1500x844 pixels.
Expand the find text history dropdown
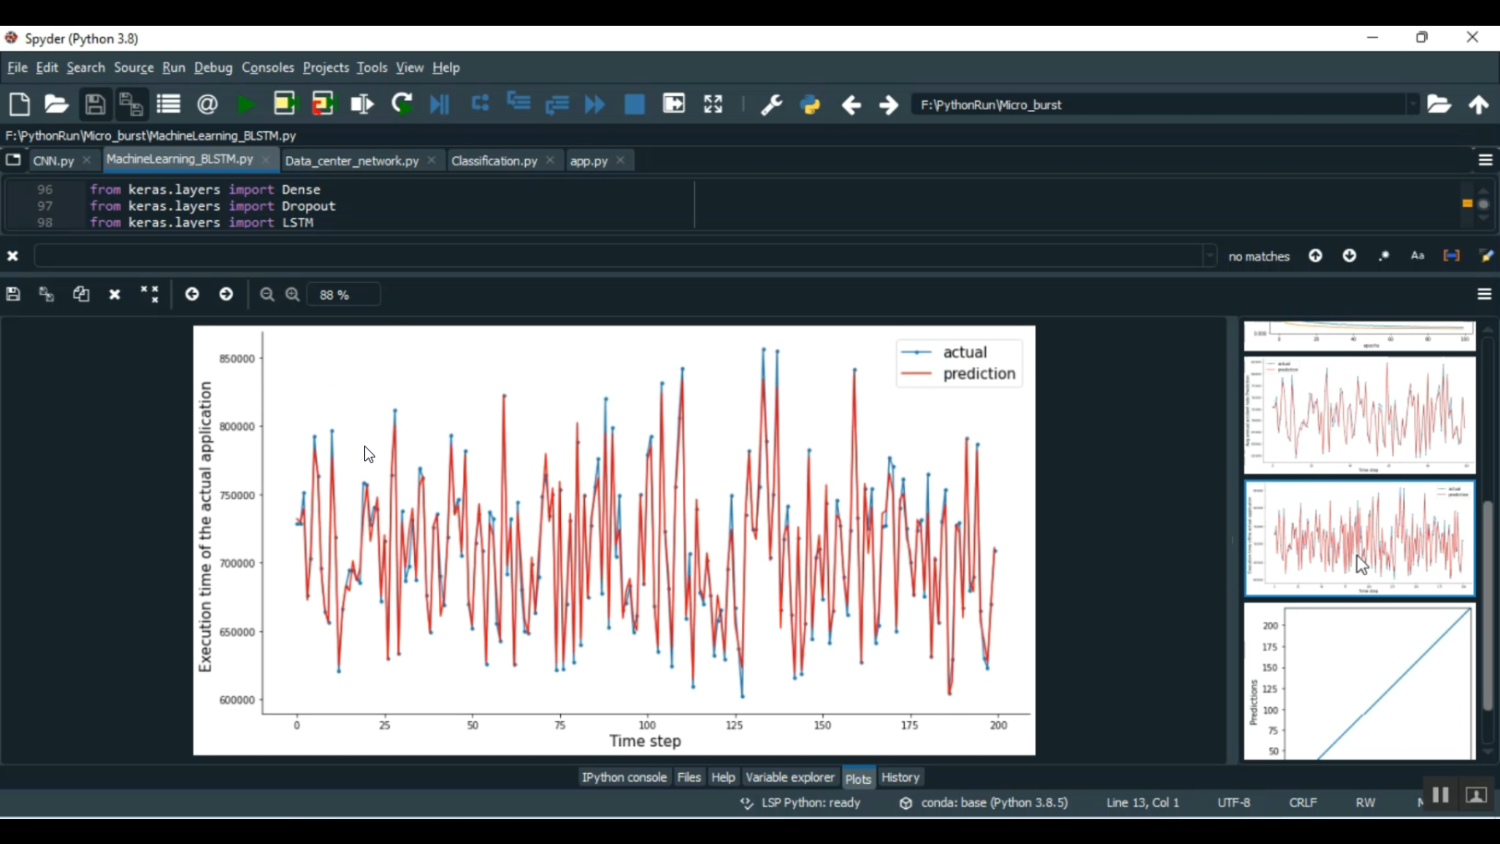point(1209,256)
